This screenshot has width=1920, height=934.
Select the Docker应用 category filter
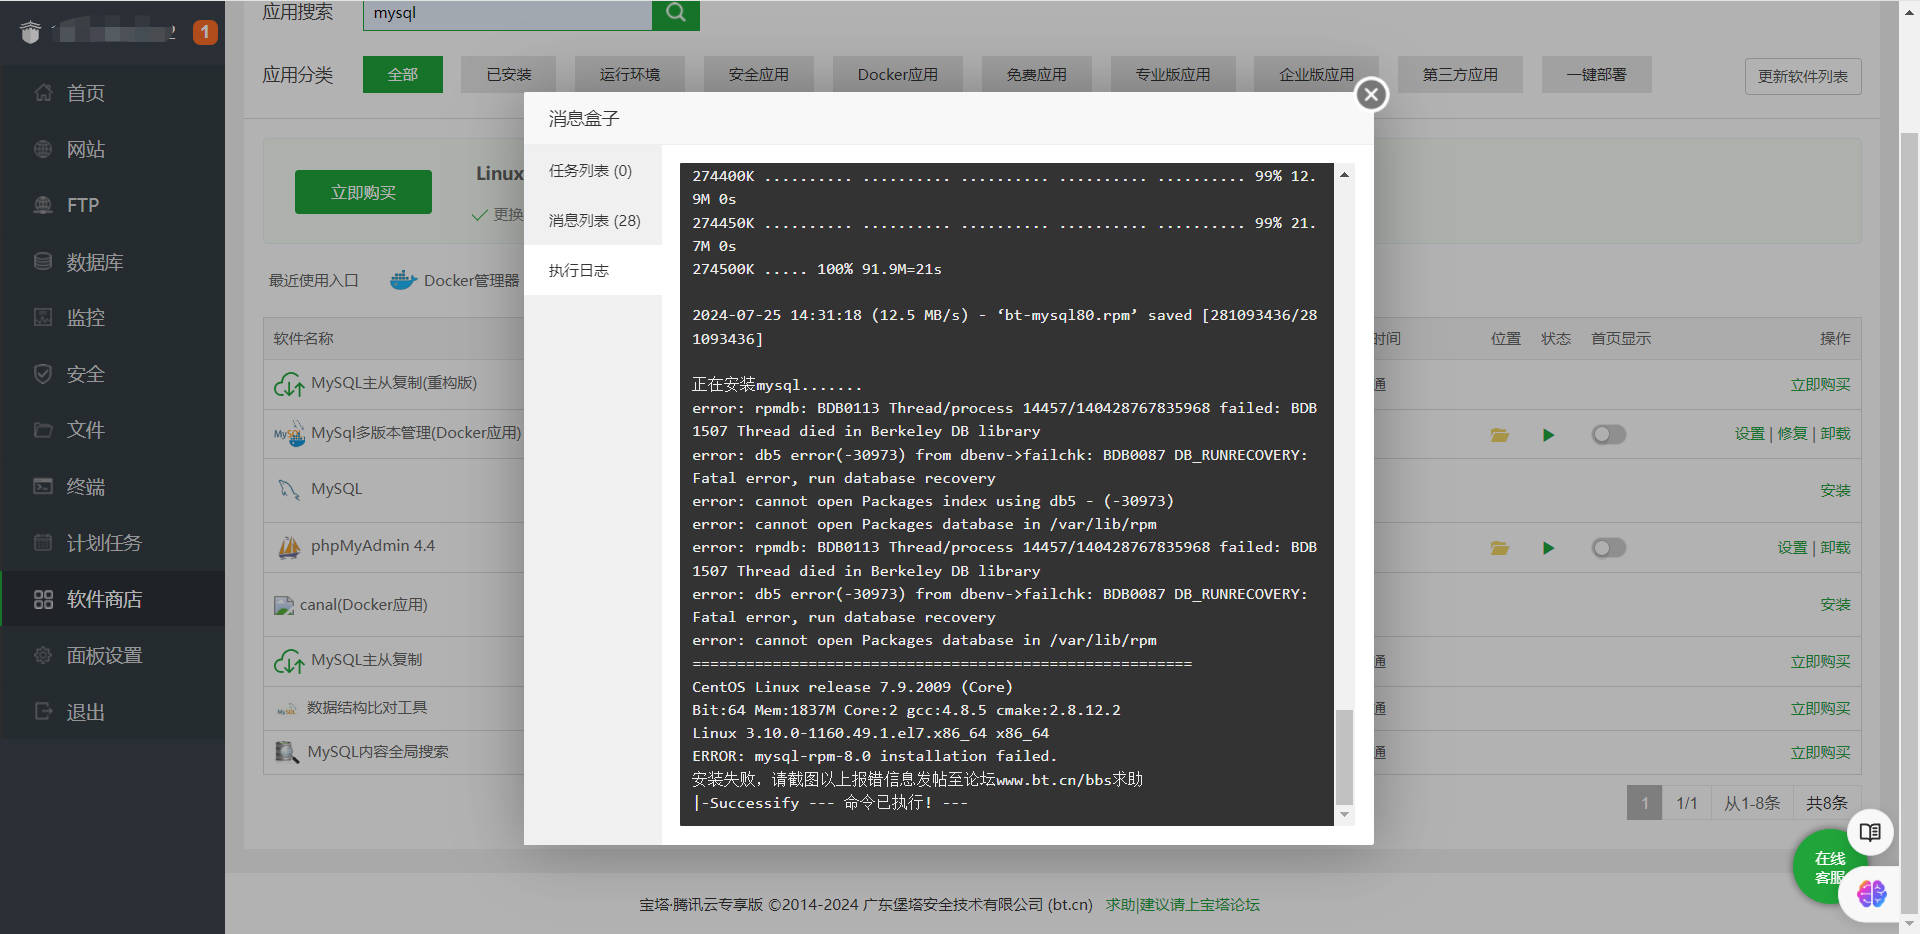click(898, 75)
